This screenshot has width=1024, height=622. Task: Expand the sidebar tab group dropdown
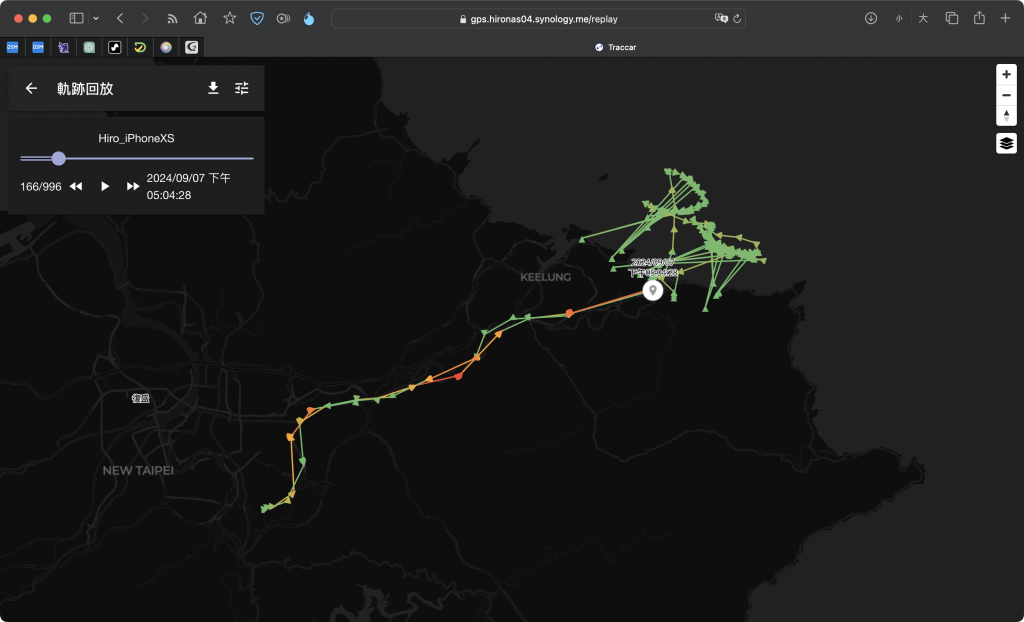click(96, 18)
